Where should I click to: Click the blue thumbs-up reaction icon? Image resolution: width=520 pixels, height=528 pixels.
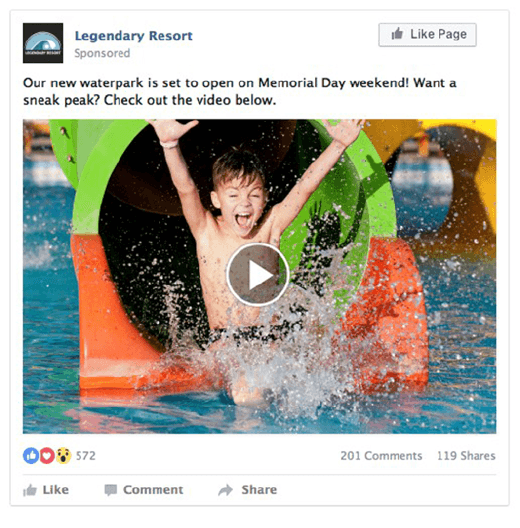click(x=31, y=456)
